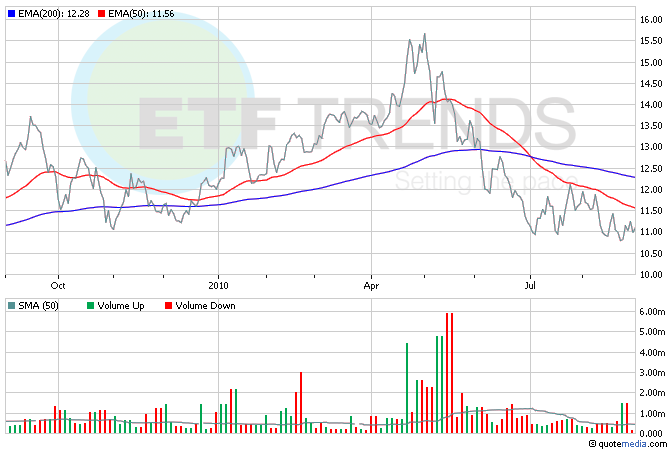671x449 pixels.
Task: Click the 5.00m volume axis label
Action: click(x=653, y=332)
